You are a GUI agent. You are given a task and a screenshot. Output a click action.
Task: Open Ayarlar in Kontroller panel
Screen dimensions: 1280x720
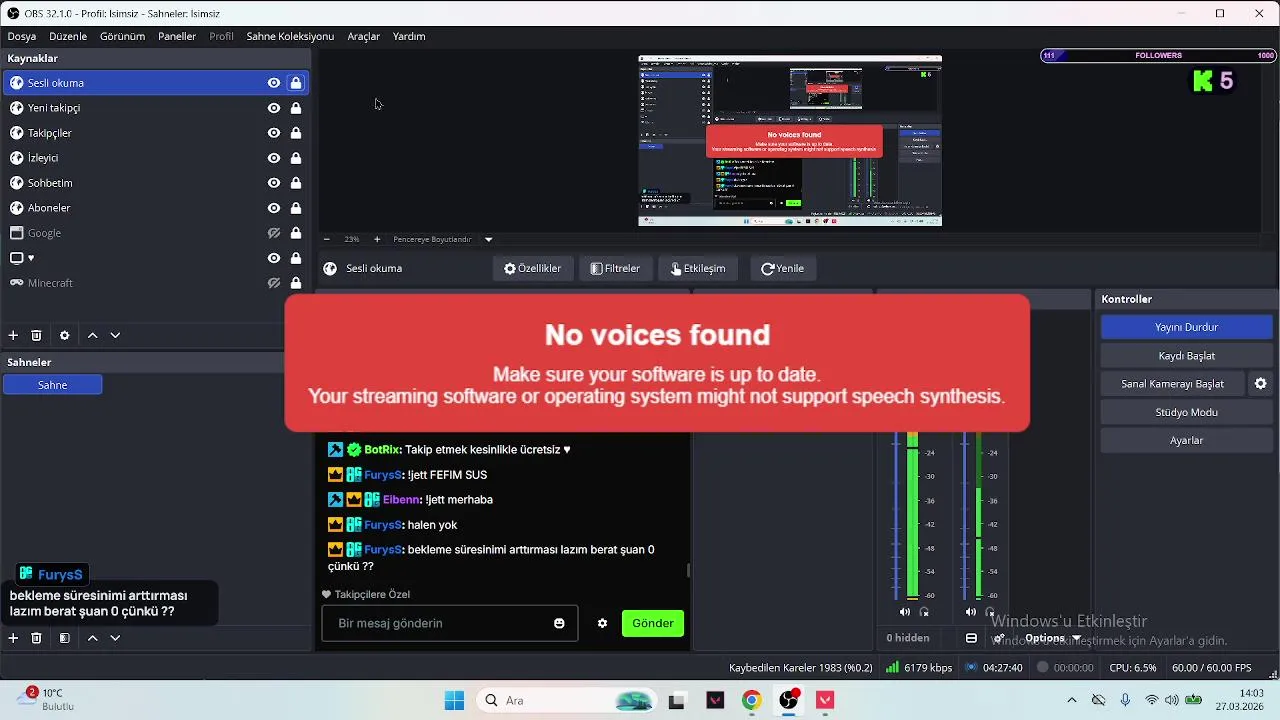coord(1186,440)
